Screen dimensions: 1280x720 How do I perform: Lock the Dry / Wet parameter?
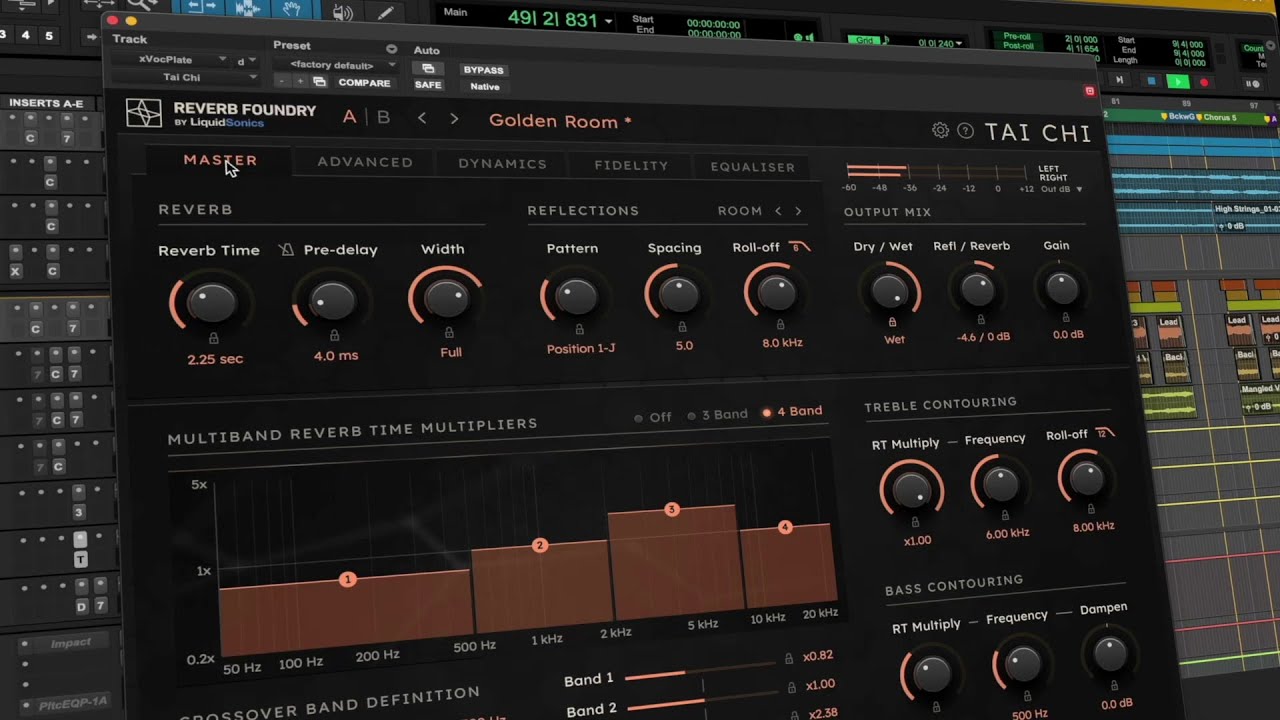pos(892,322)
